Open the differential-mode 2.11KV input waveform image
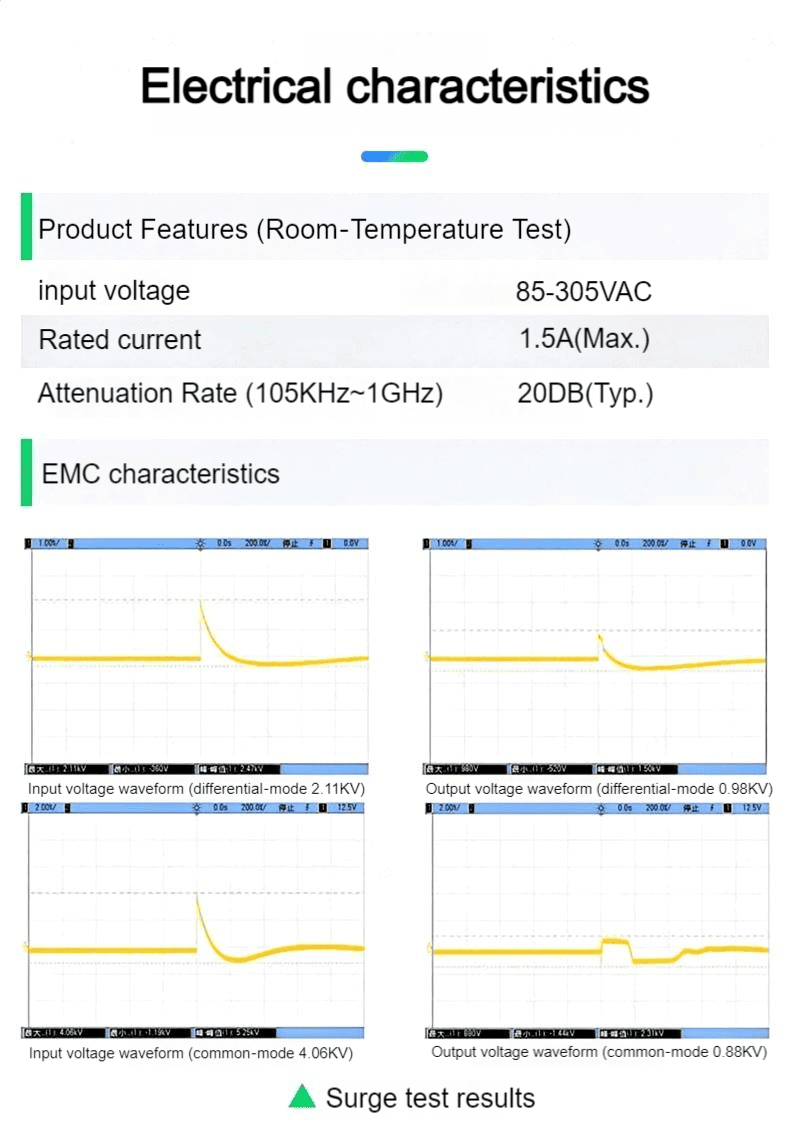 (x=197, y=656)
